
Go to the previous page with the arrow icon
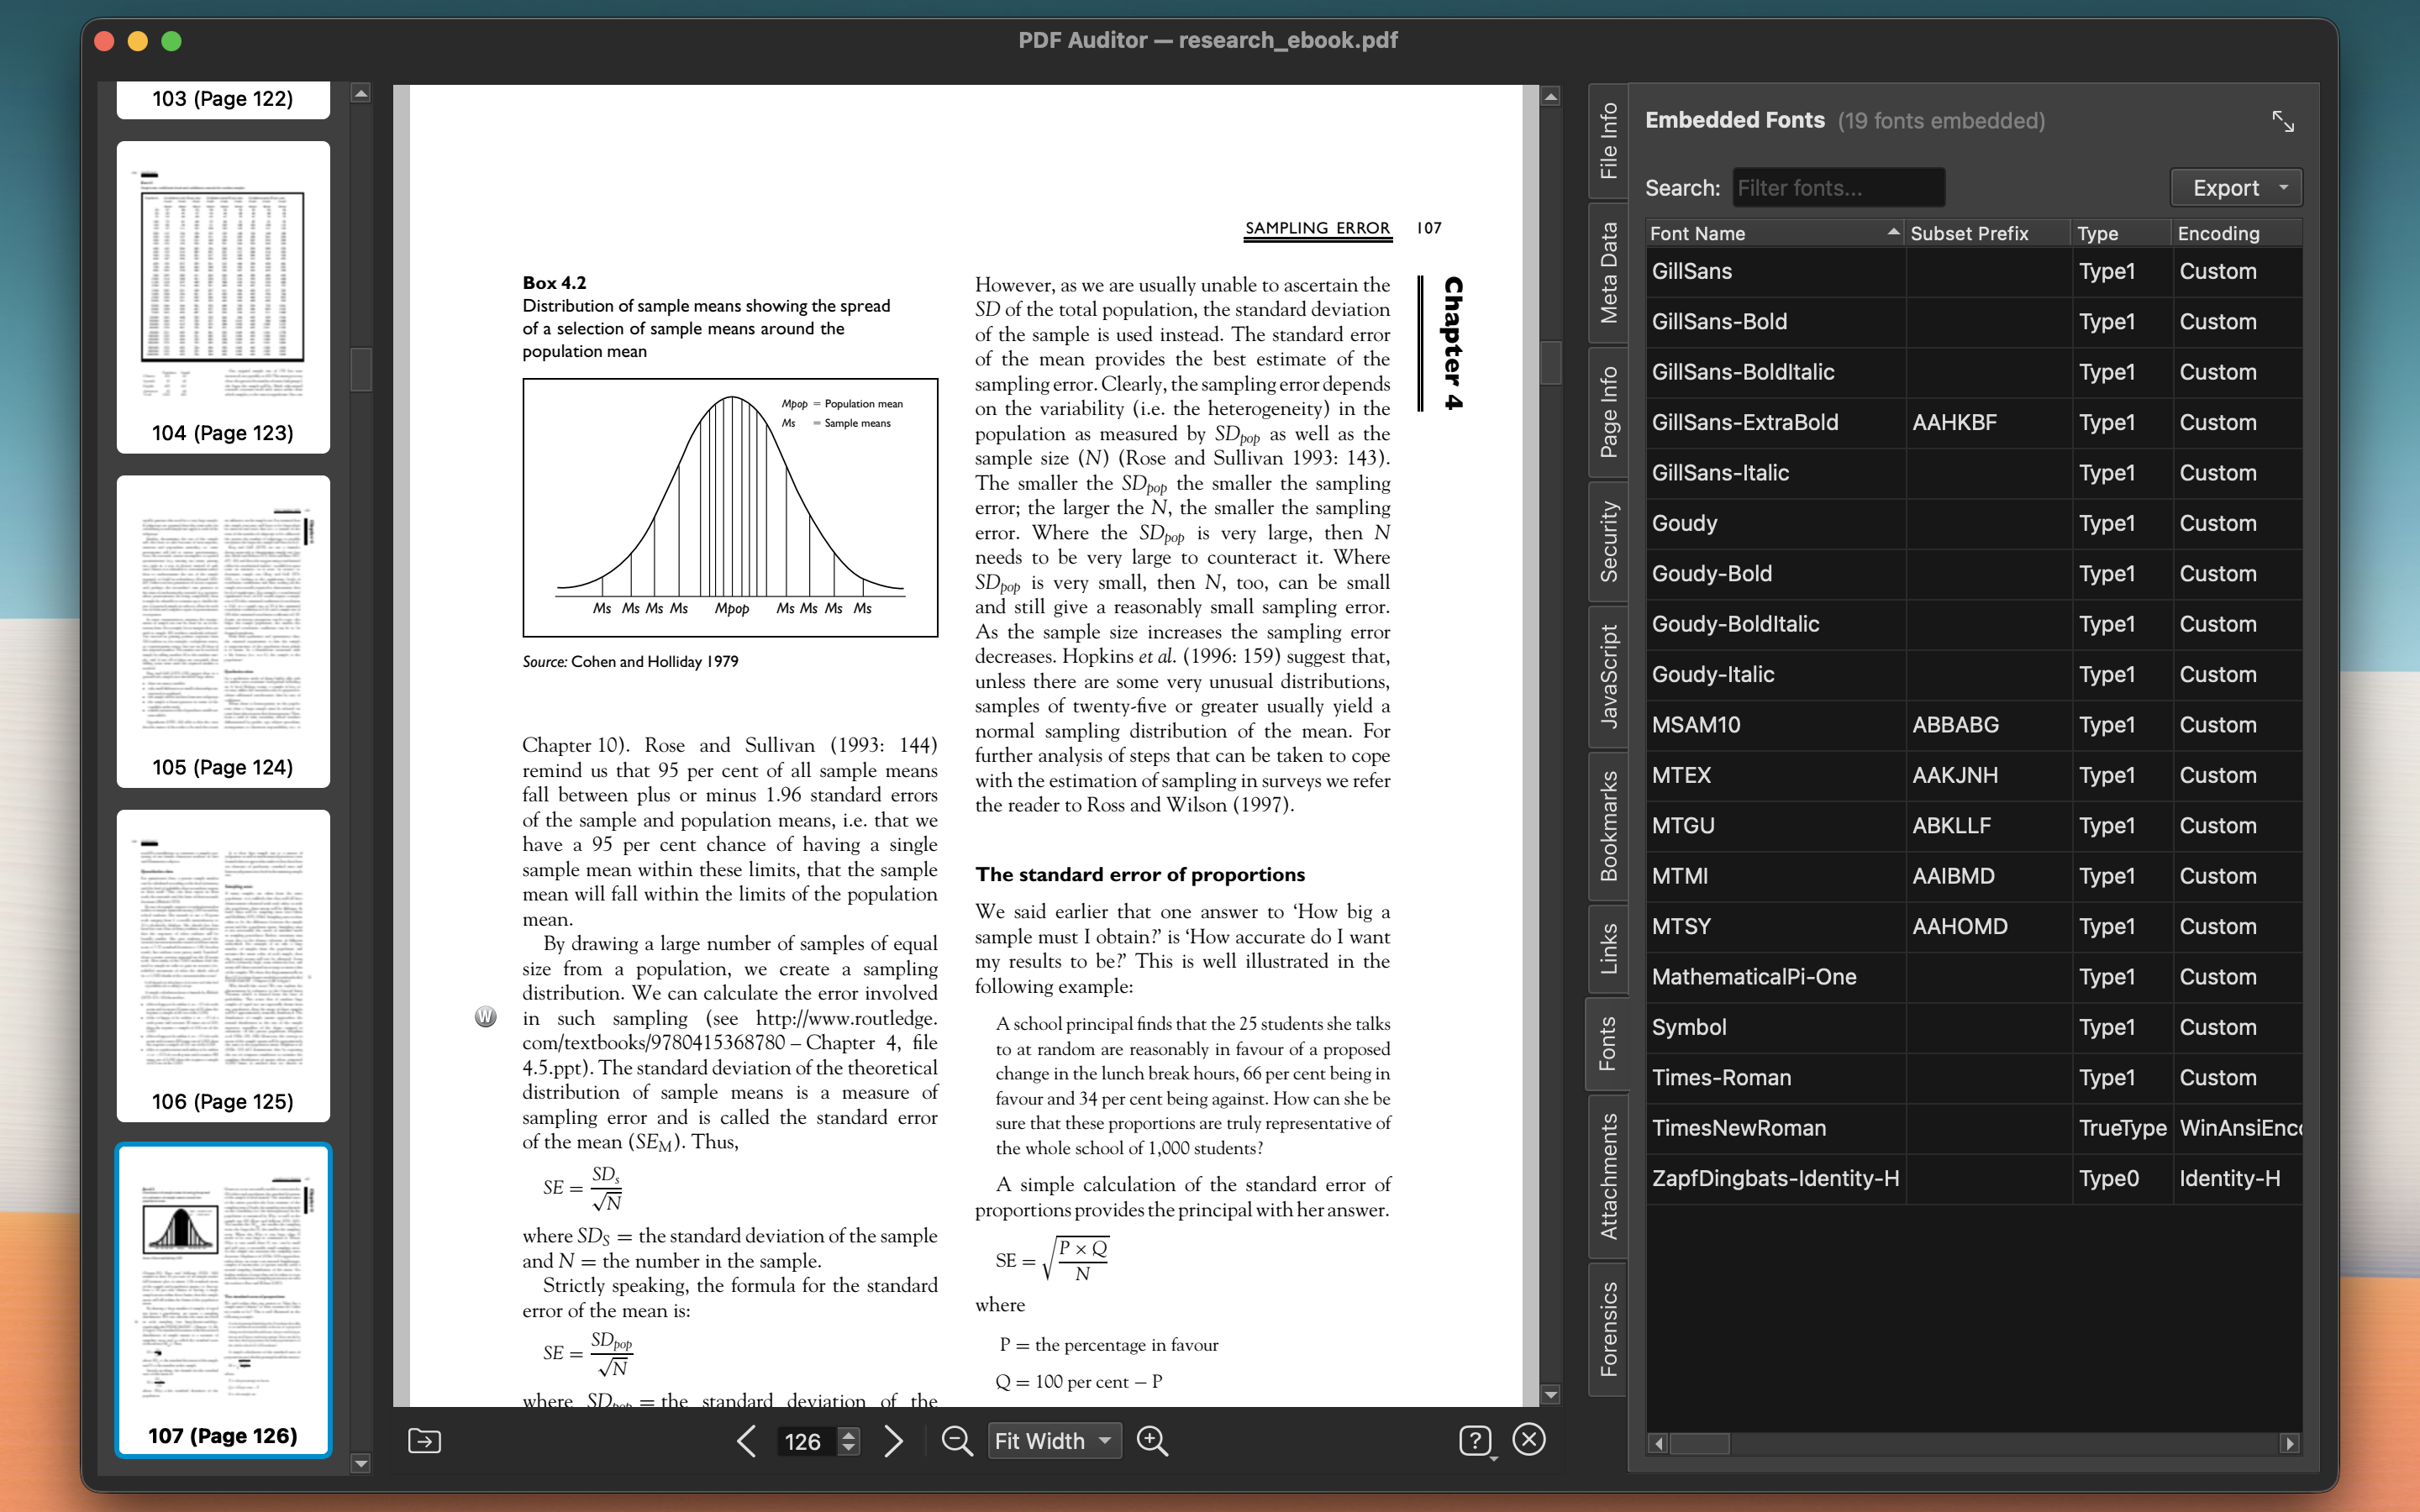click(x=746, y=1441)
